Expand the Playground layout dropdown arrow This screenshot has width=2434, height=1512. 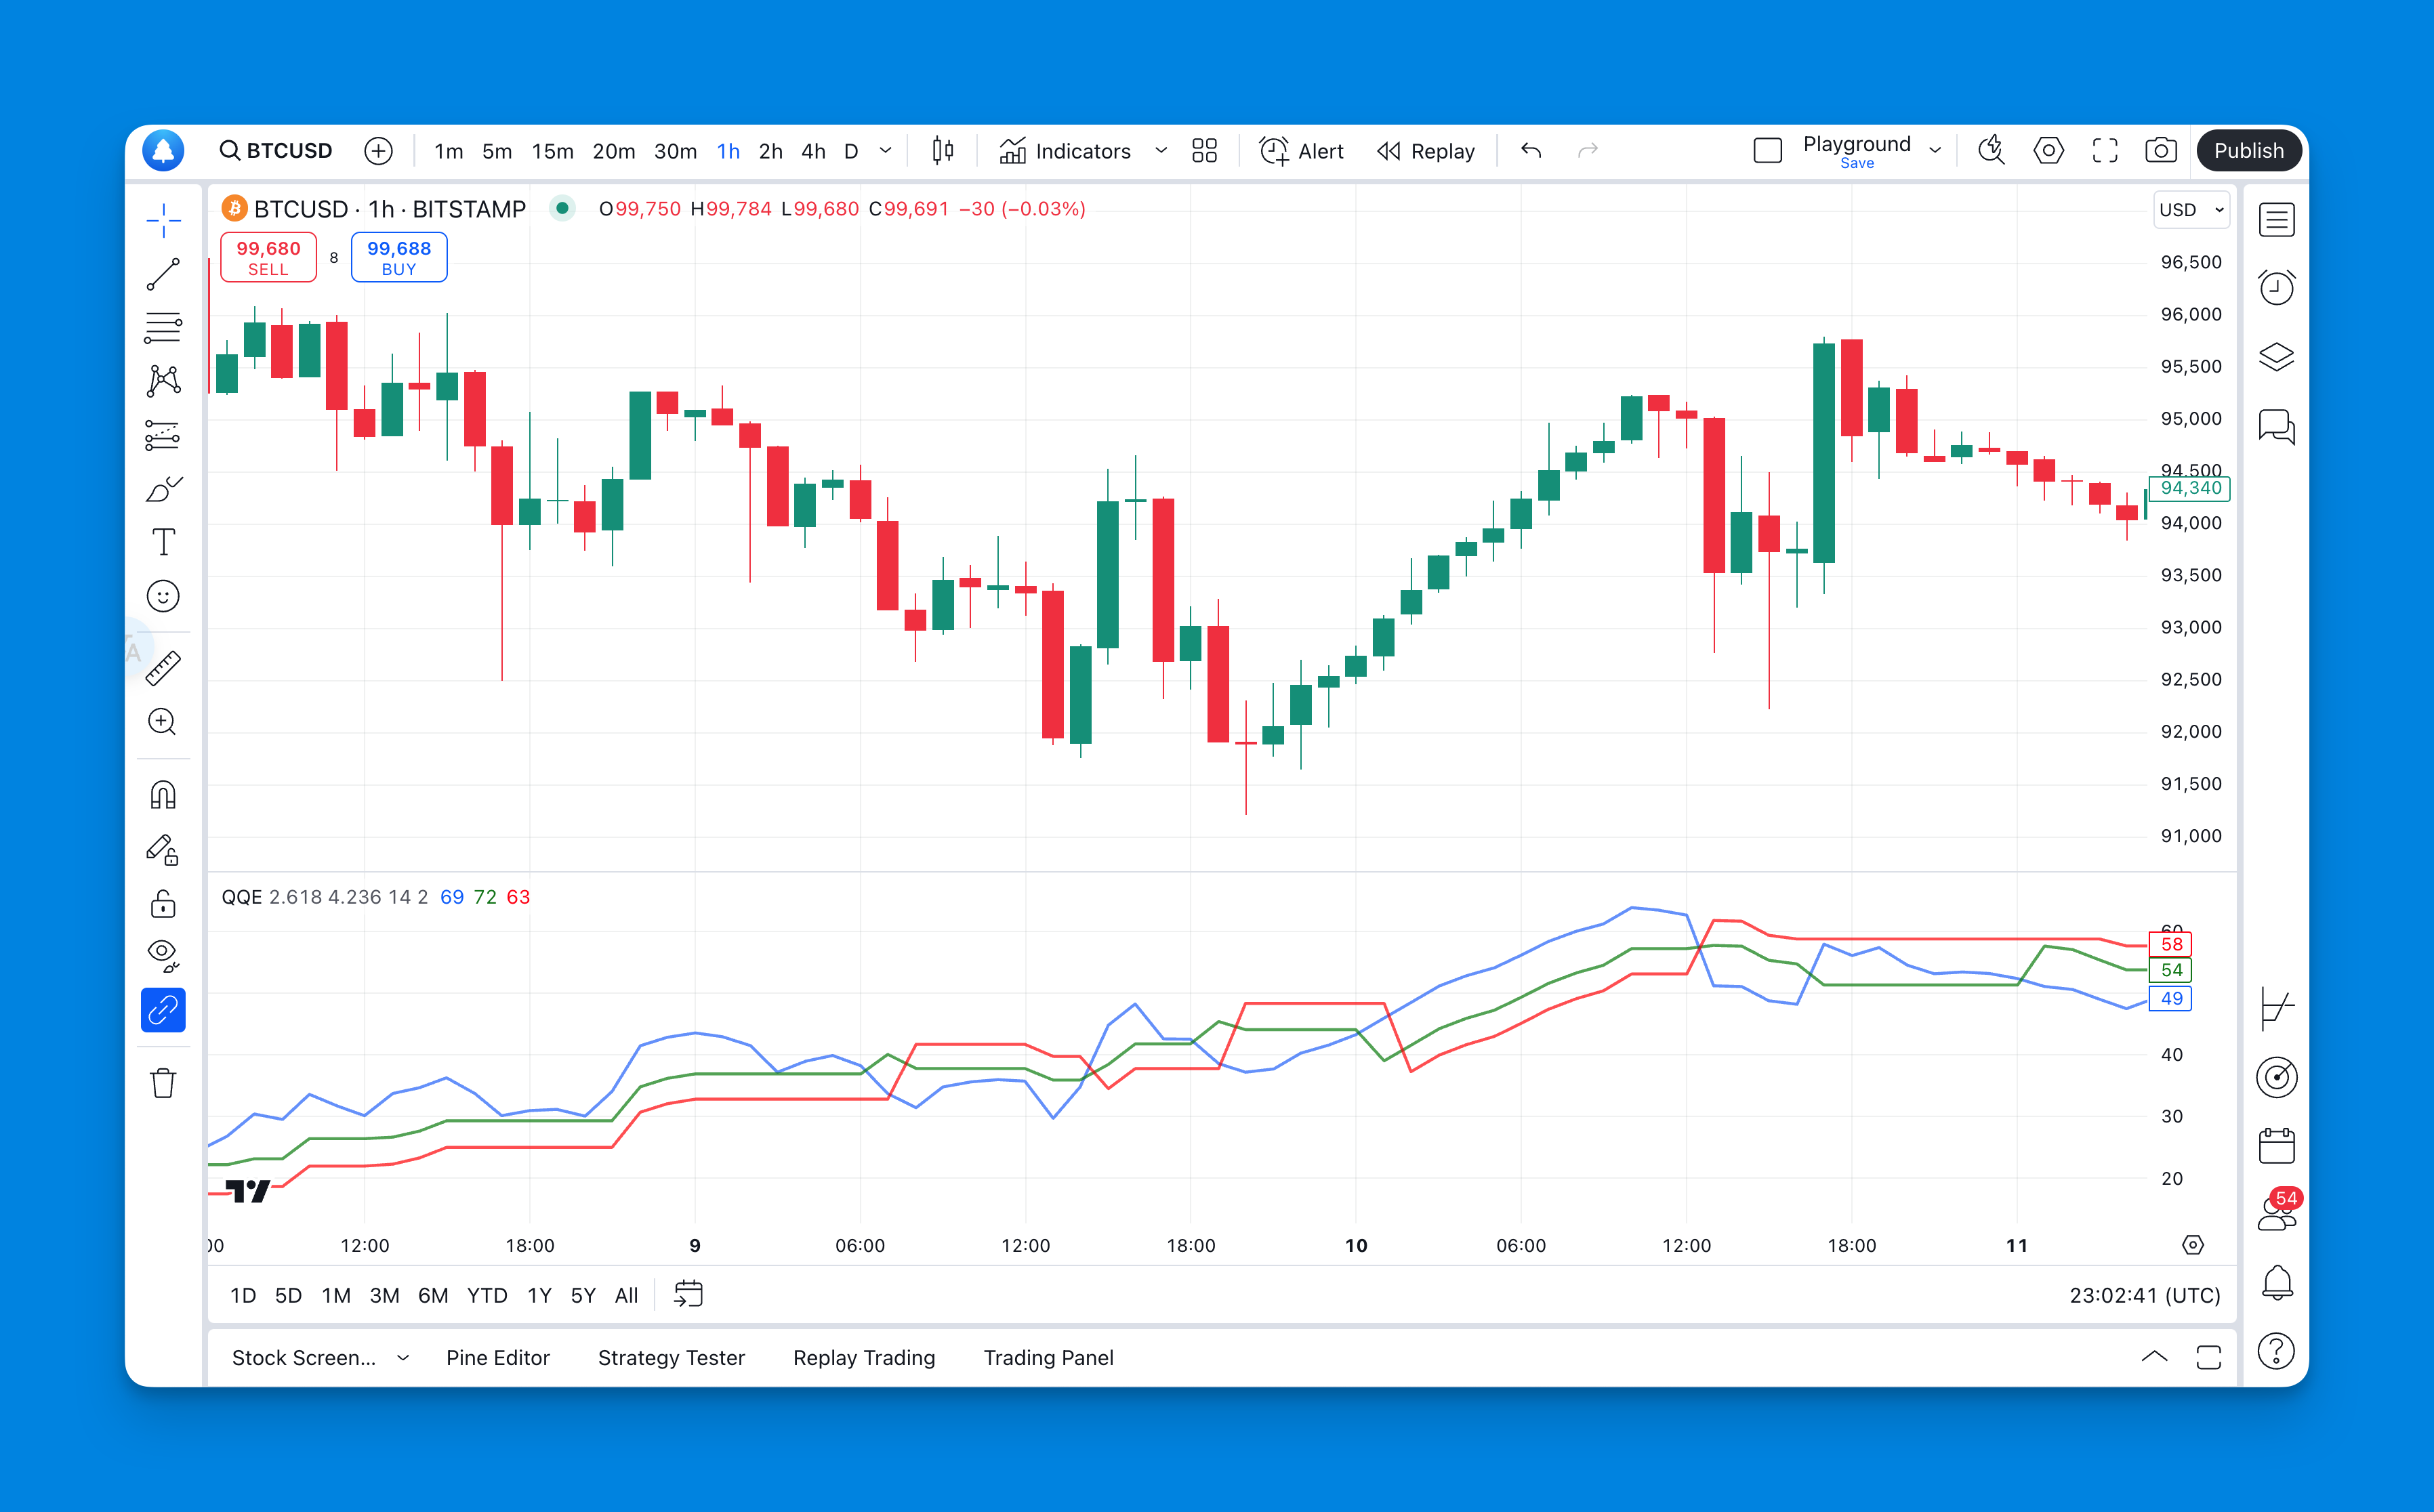(1935, 151)
